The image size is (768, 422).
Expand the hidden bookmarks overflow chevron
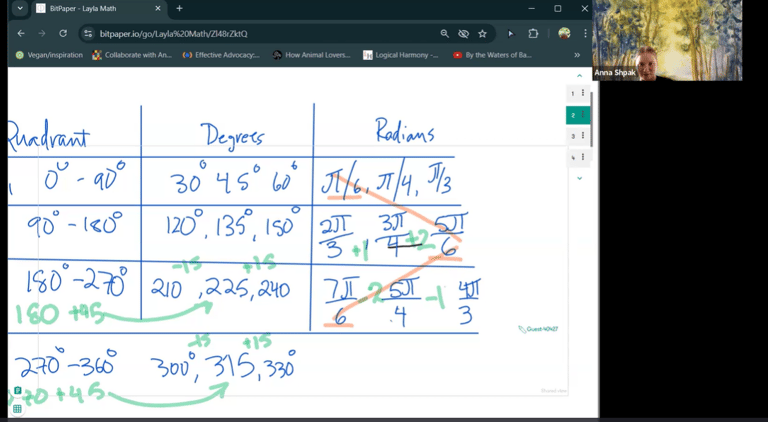point(577,55)
